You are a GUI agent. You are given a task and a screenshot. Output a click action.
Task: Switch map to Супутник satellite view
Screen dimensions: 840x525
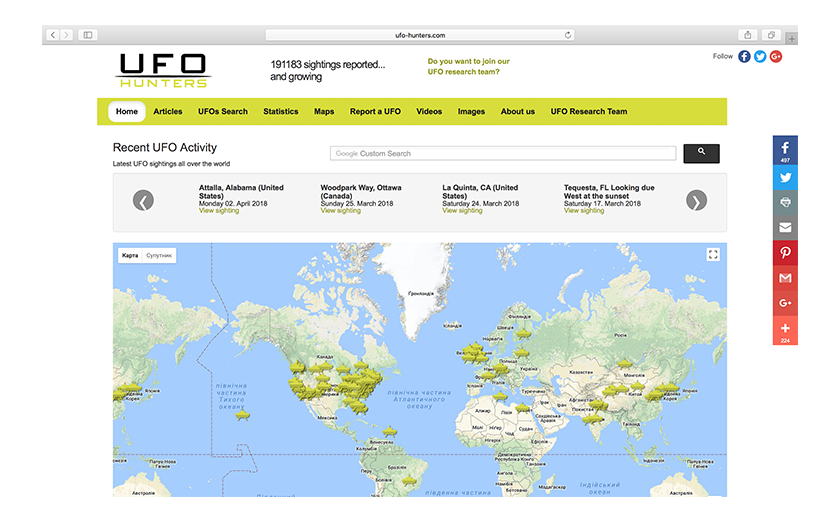point(159,256)
